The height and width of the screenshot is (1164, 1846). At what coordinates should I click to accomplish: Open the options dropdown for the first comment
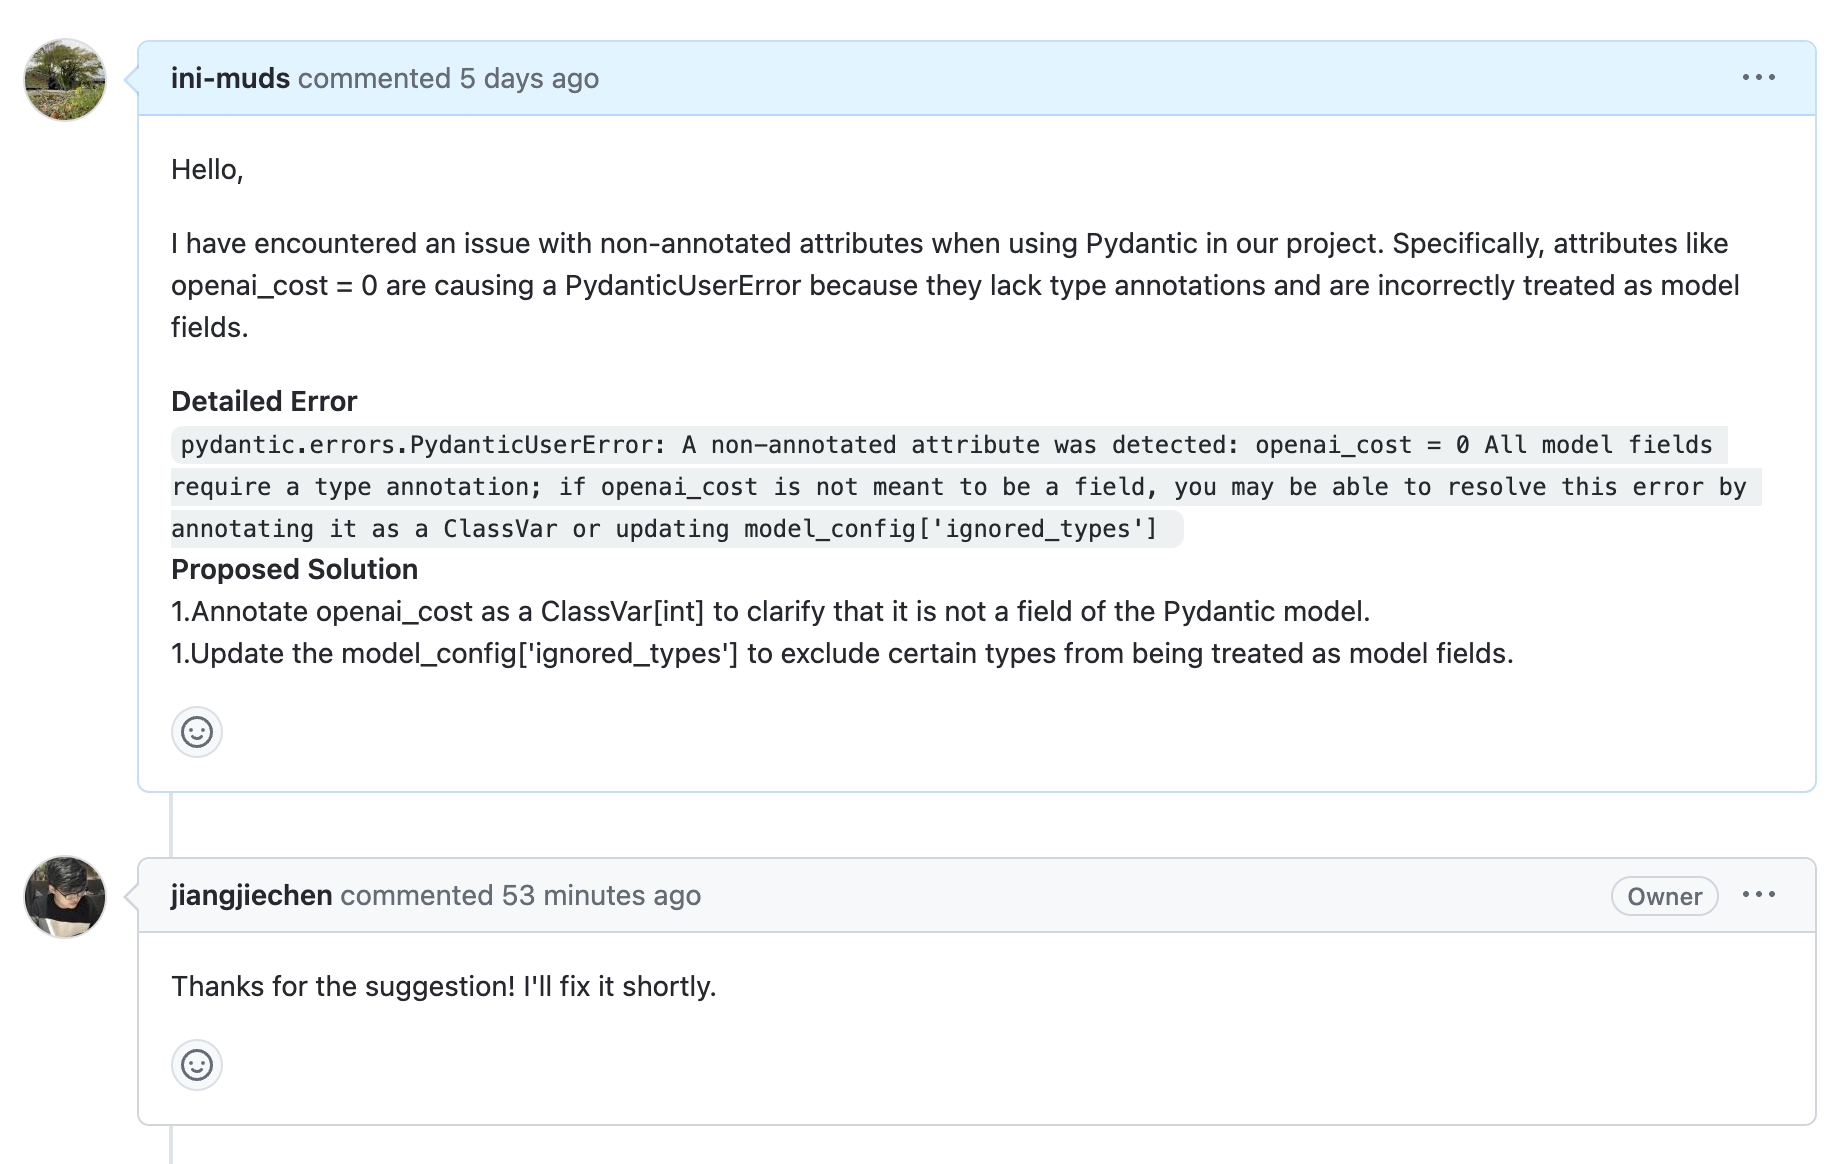(x=1761, y=77)
